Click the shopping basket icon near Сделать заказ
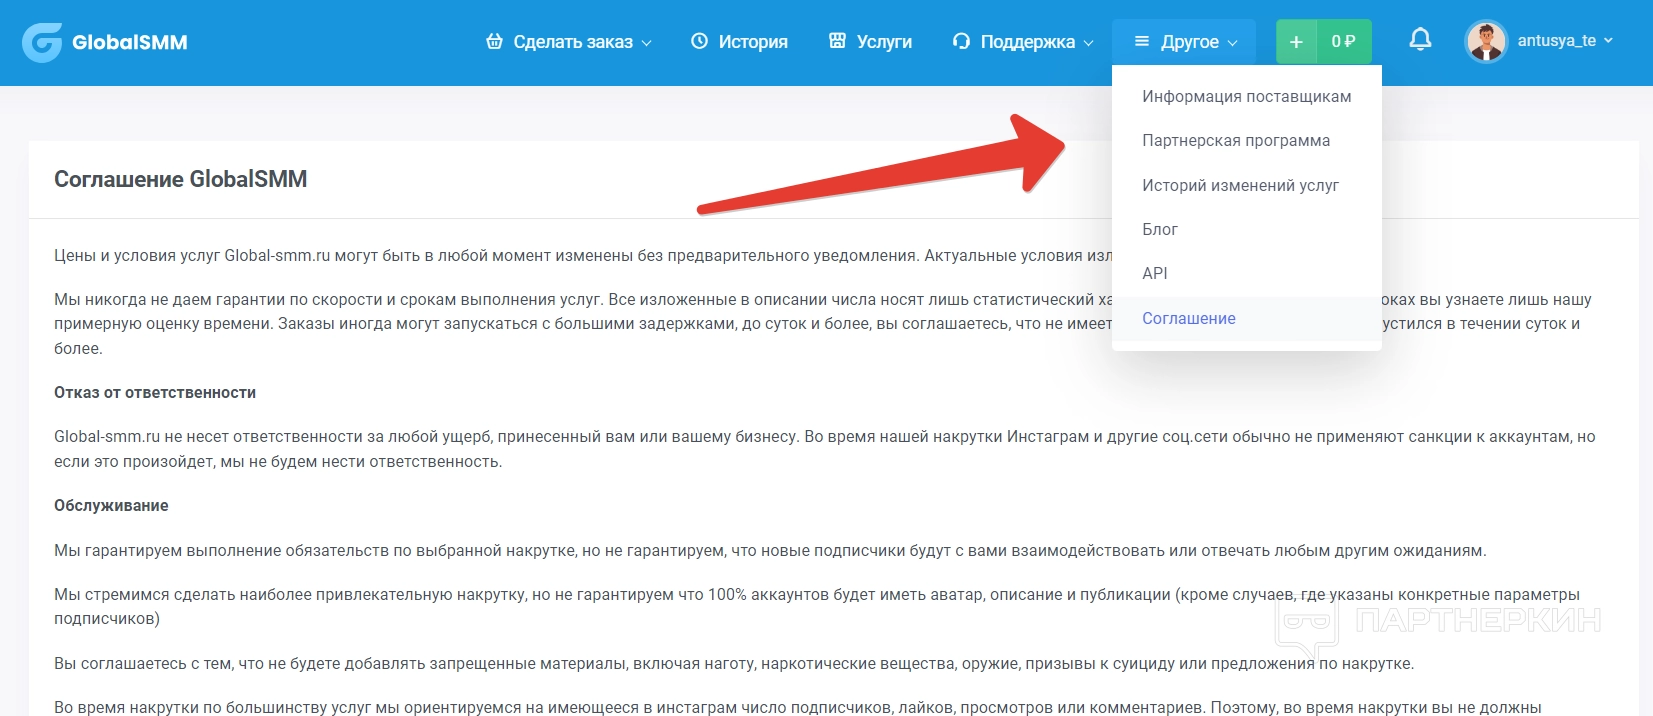1653x716 pixels. click(x=494, y=41)
